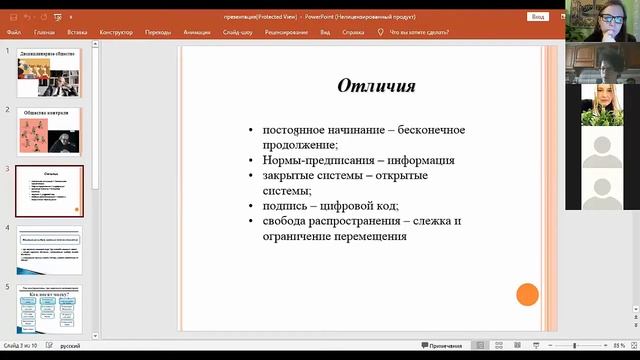This screenshot has height=360, width=640.
Task: Switch to Slide Sorter view icon
Action: (499, 346)
